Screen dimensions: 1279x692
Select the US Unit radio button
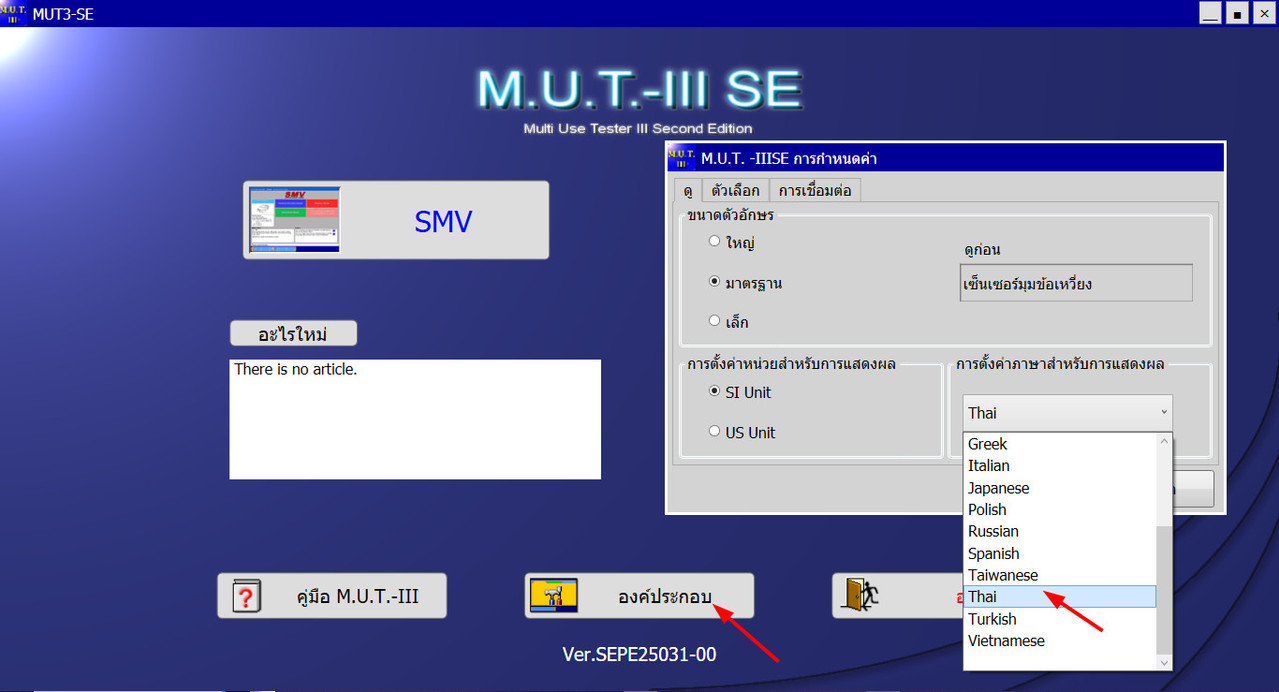[714, 431]
